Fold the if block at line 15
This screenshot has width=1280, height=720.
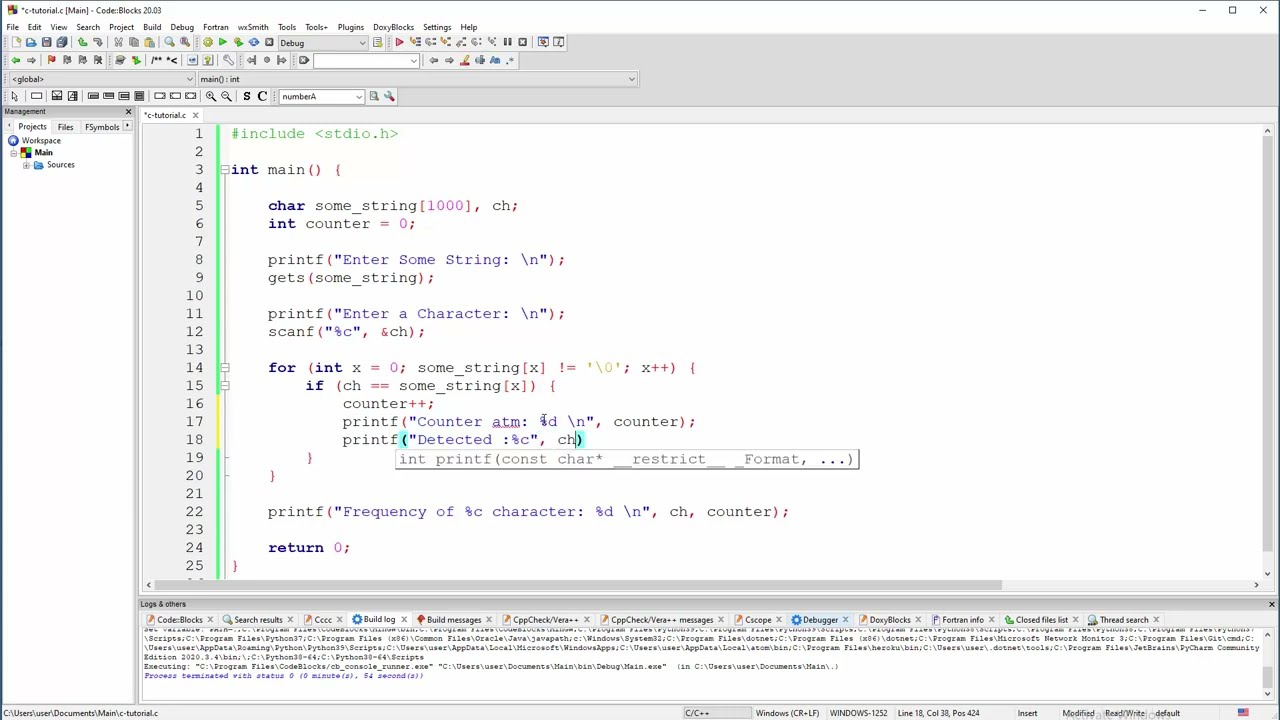point(224,386)
